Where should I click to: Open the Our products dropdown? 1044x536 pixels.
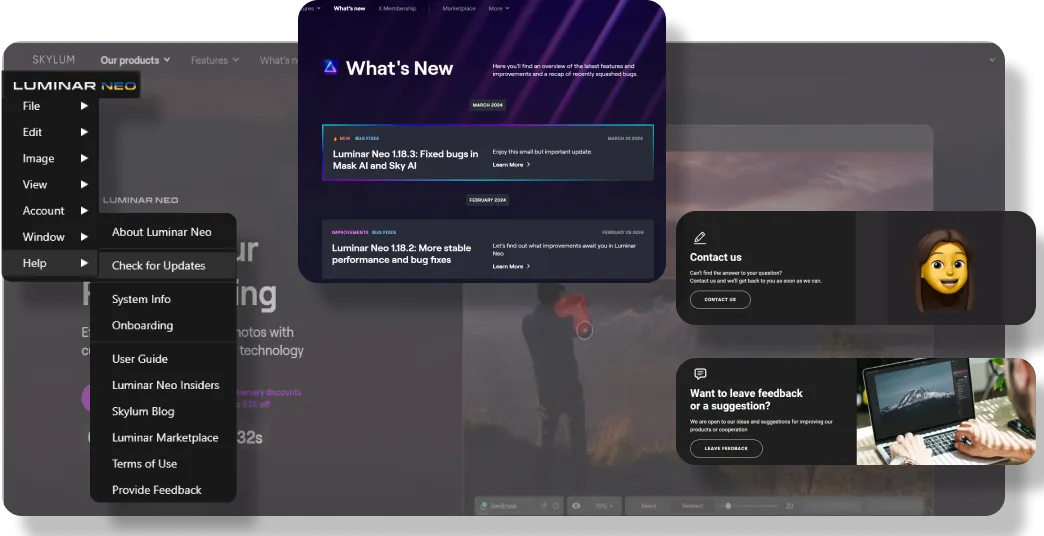(x=135, y=60)
